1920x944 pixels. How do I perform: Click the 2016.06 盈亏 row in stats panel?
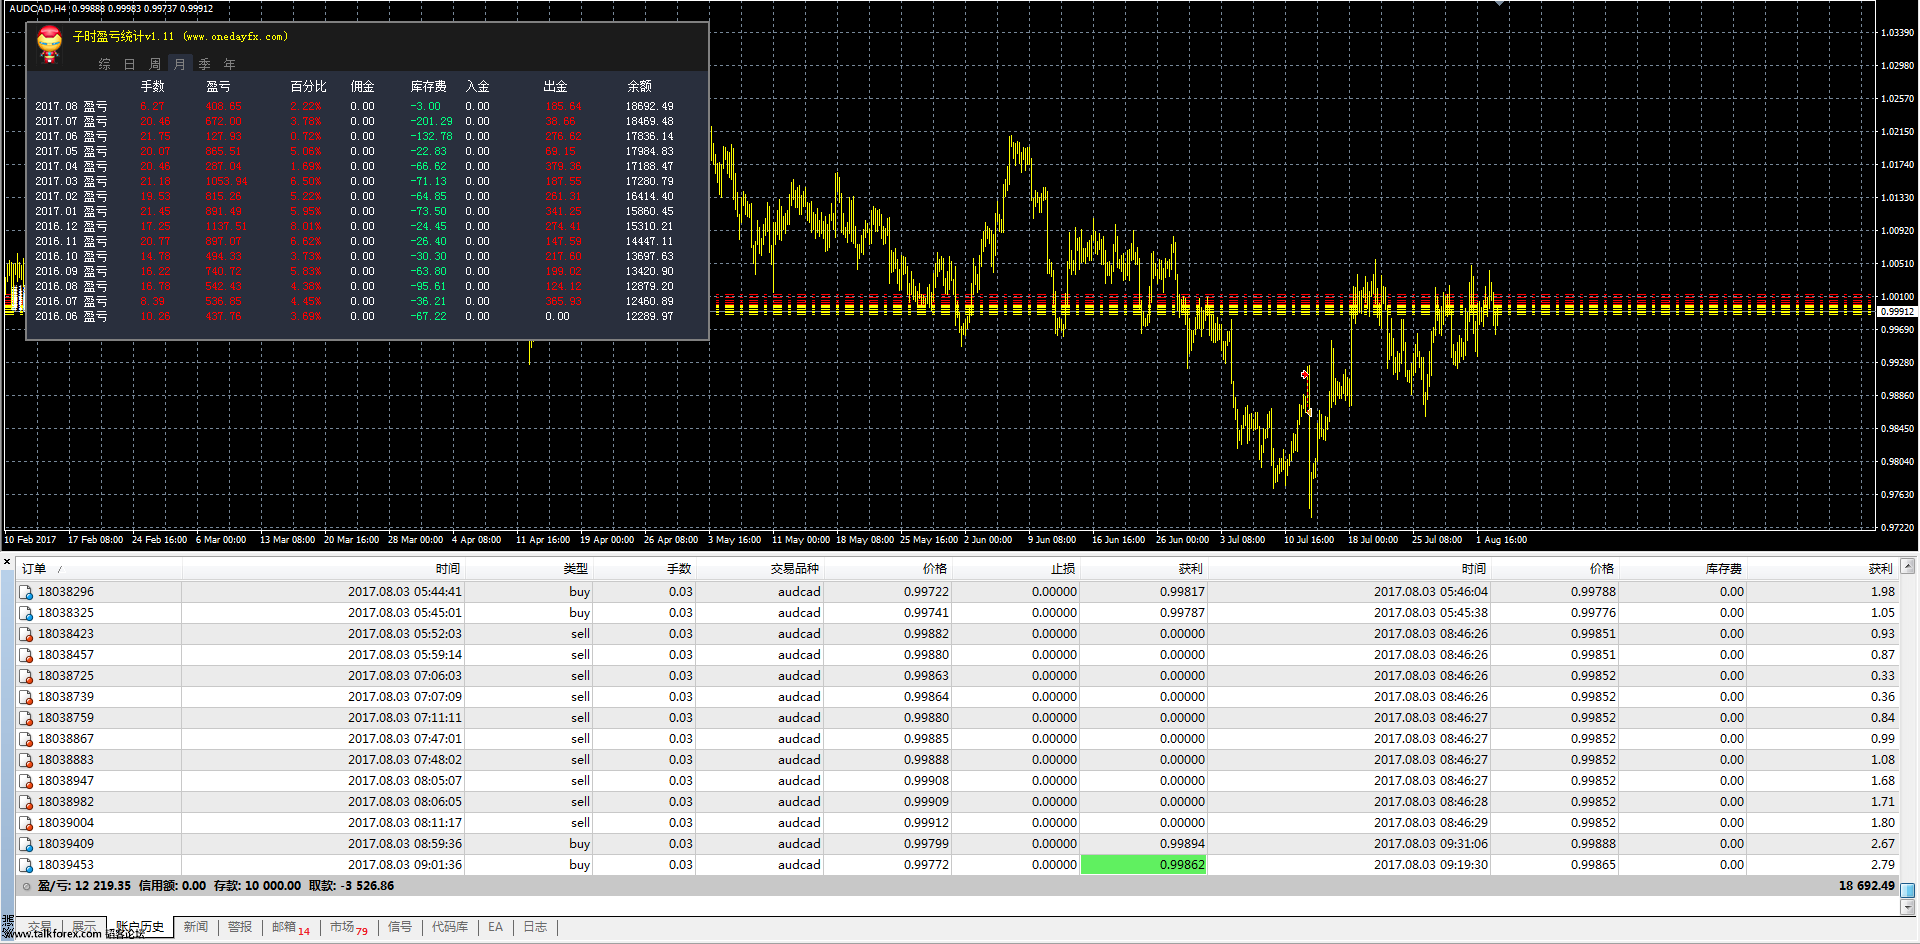pos(355,316)
